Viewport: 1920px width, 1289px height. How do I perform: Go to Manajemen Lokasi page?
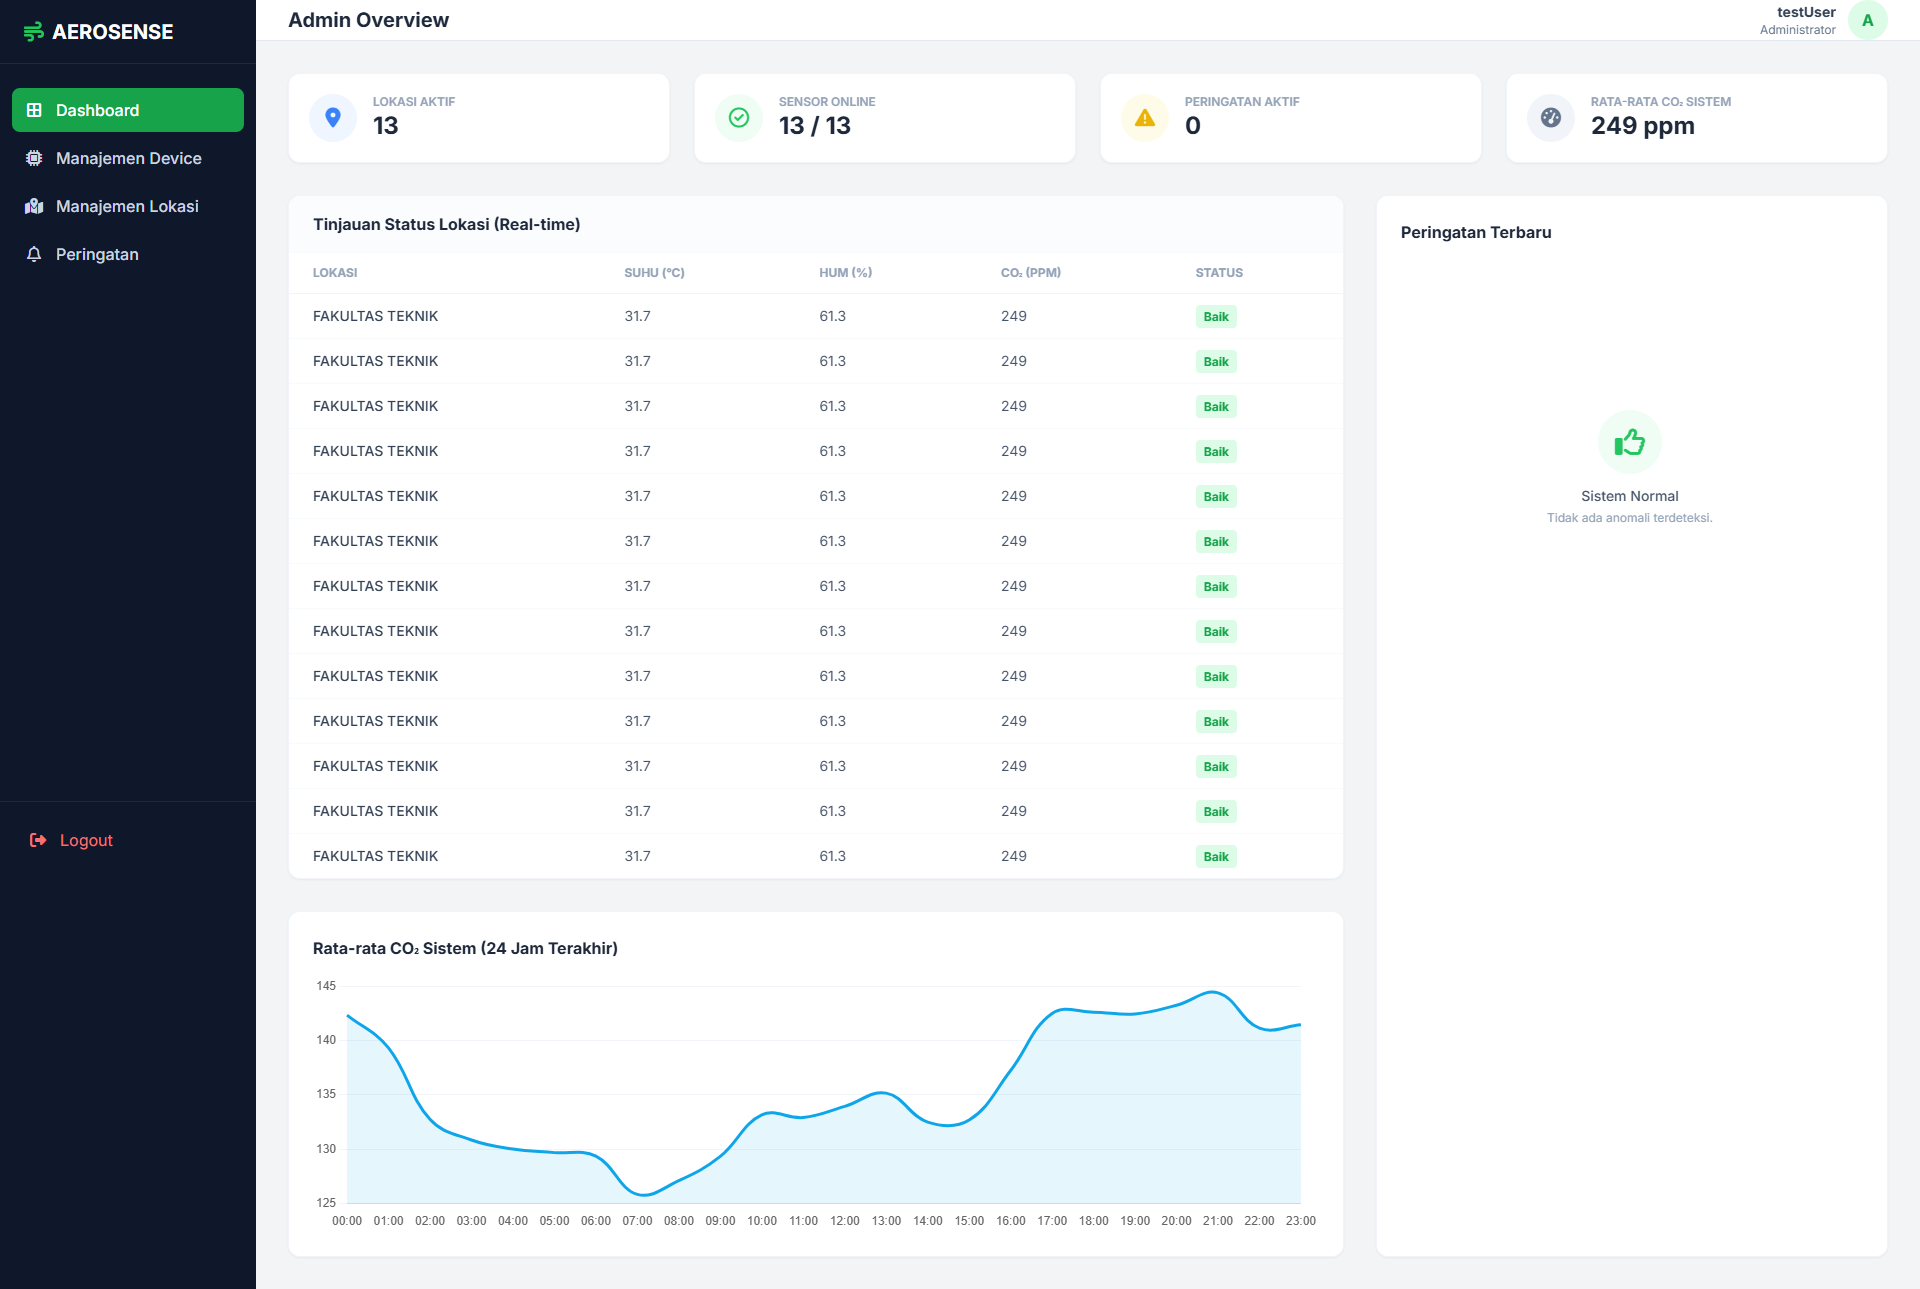pyautogui.click(x=128, y=206)
